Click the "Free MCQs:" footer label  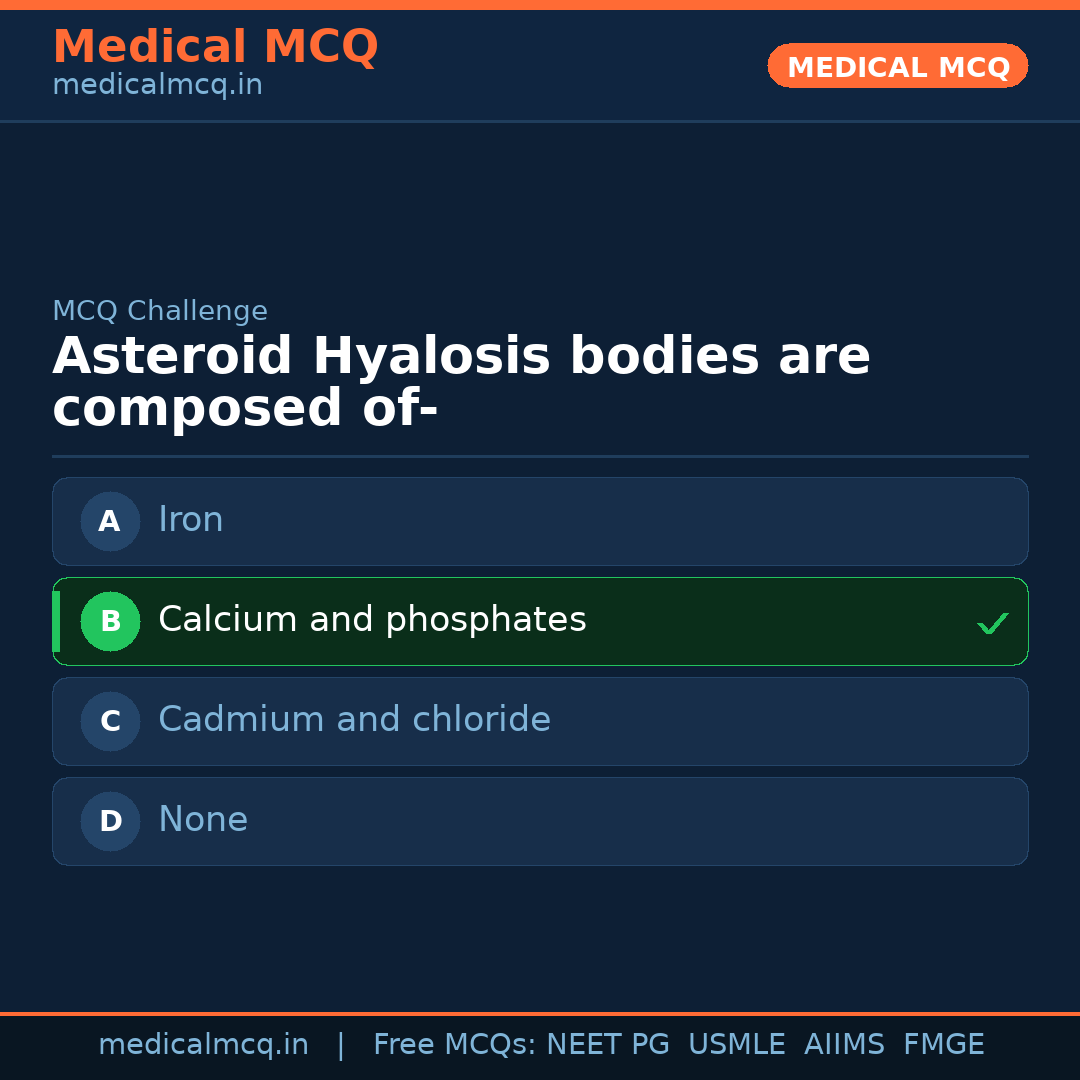pyautogui.click(x=455, y=1045)
